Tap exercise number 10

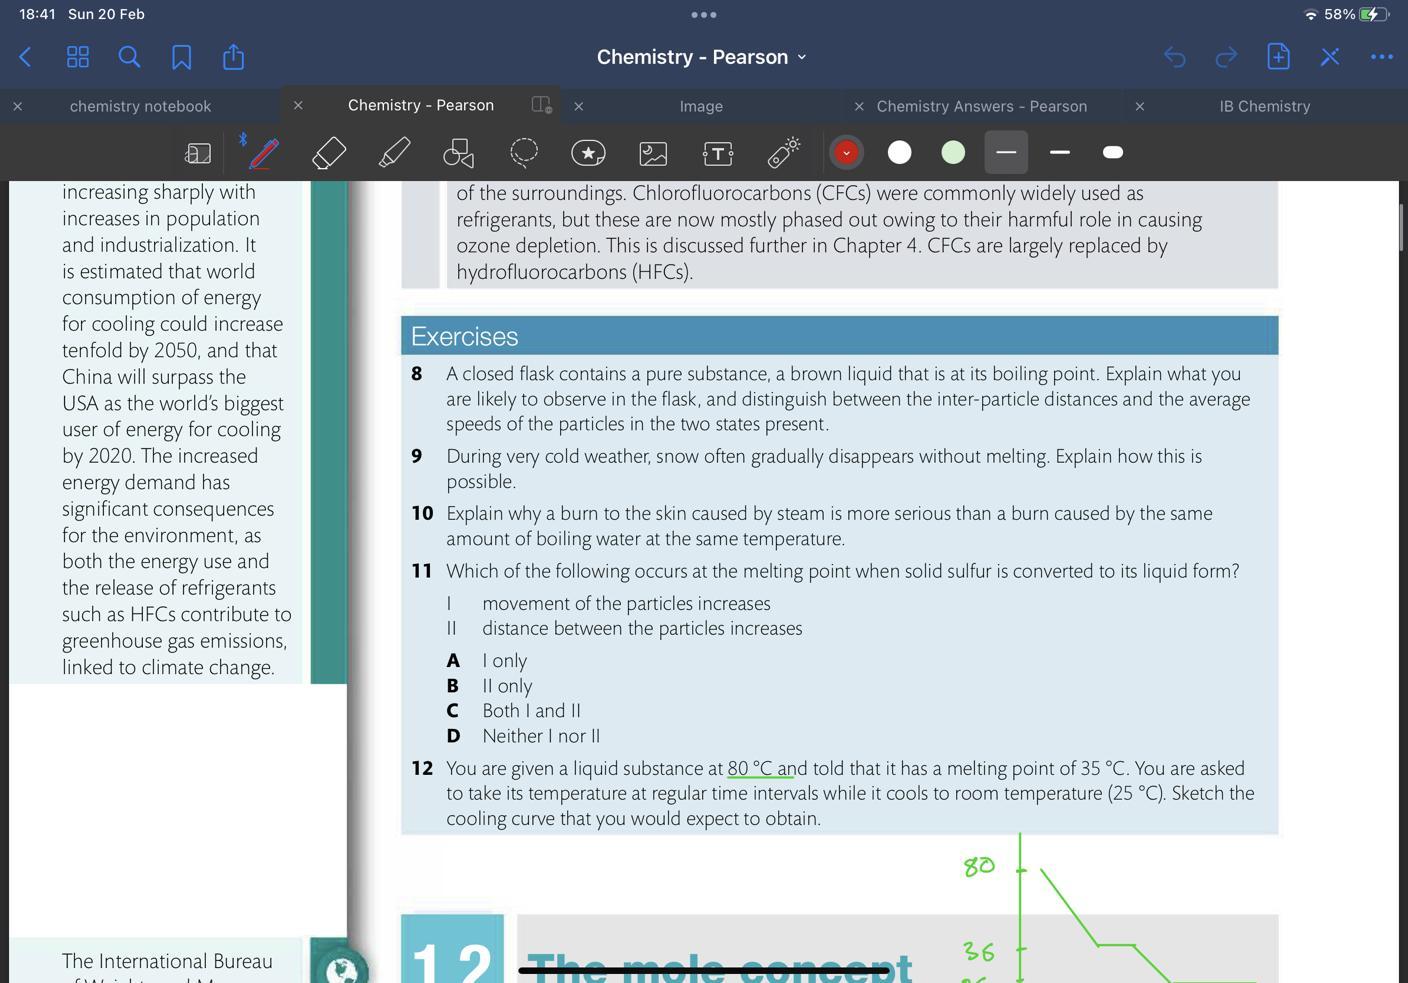pyautogui.click(x=422, y=513)
